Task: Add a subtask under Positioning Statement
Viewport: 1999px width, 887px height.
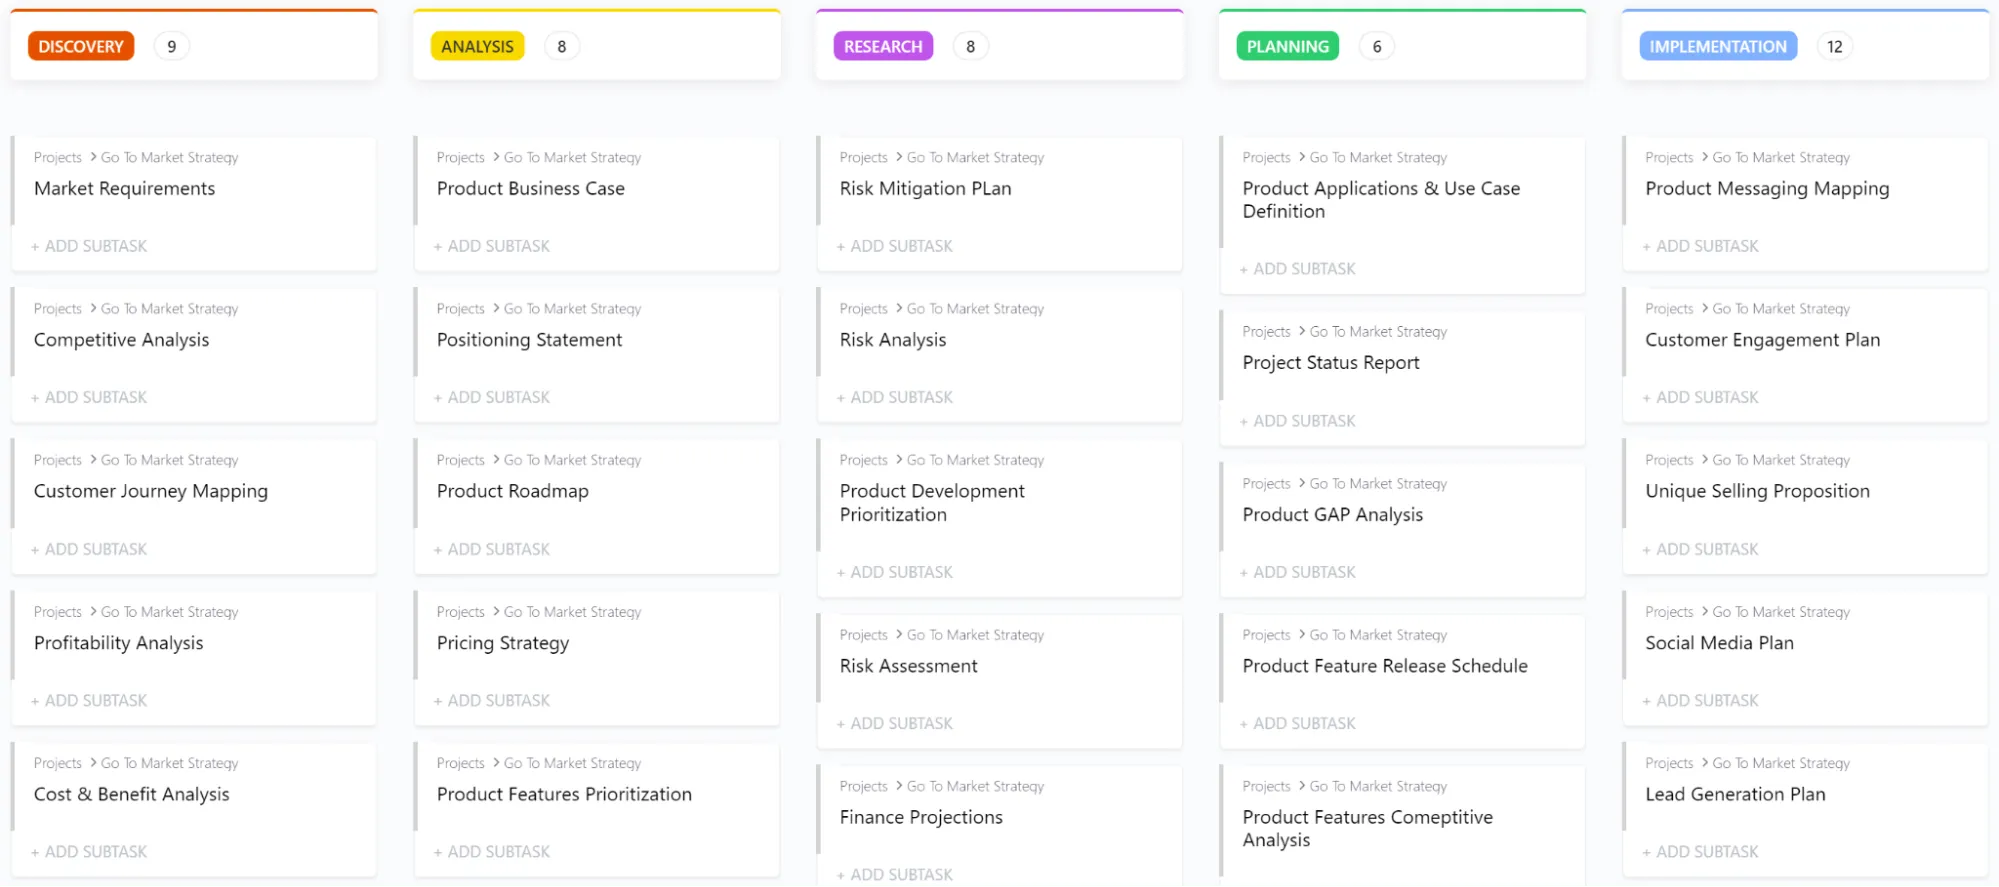Action: [x=492, y=397]
